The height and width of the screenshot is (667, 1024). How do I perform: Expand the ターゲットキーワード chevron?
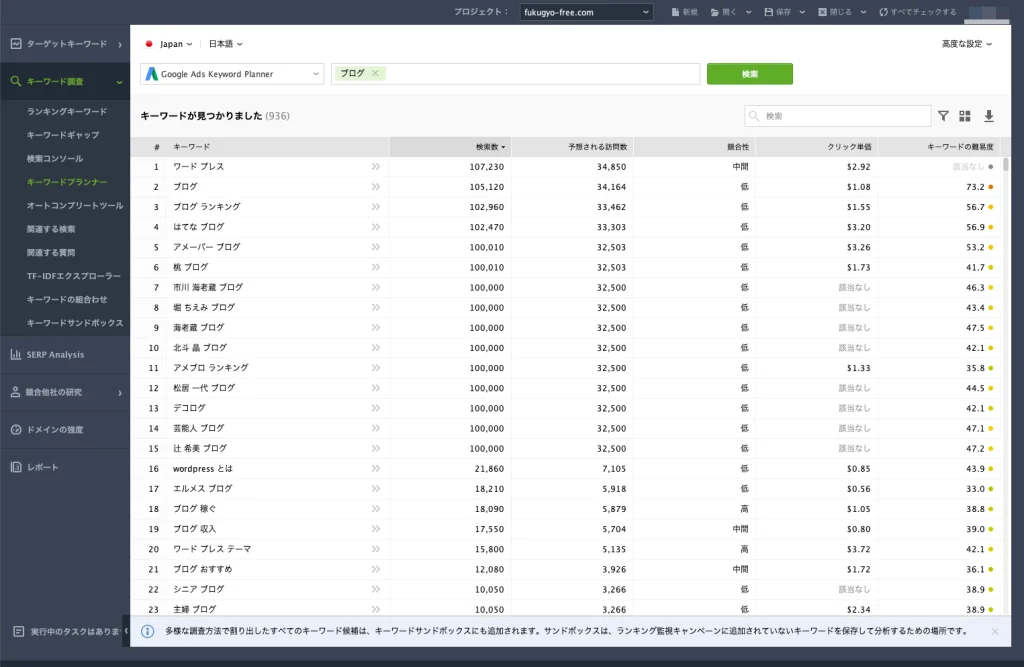coord(120,44)
